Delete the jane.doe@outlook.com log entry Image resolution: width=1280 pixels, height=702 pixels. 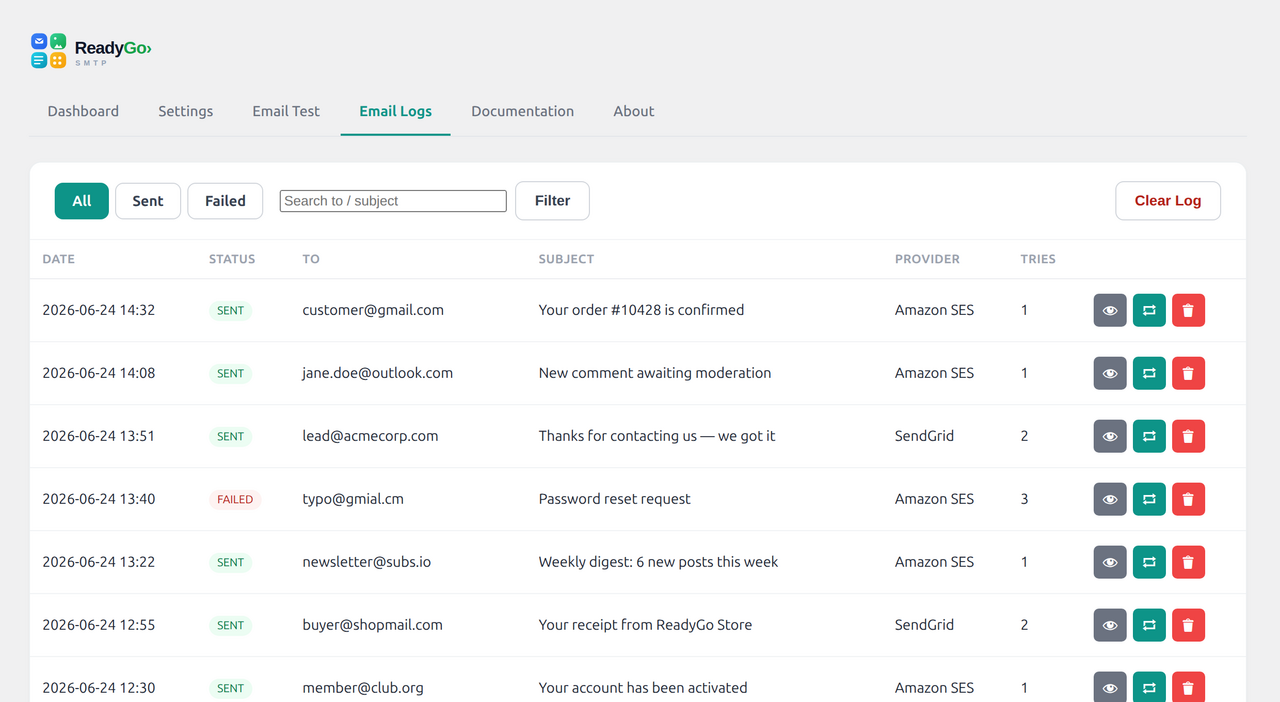point(1188,373)
